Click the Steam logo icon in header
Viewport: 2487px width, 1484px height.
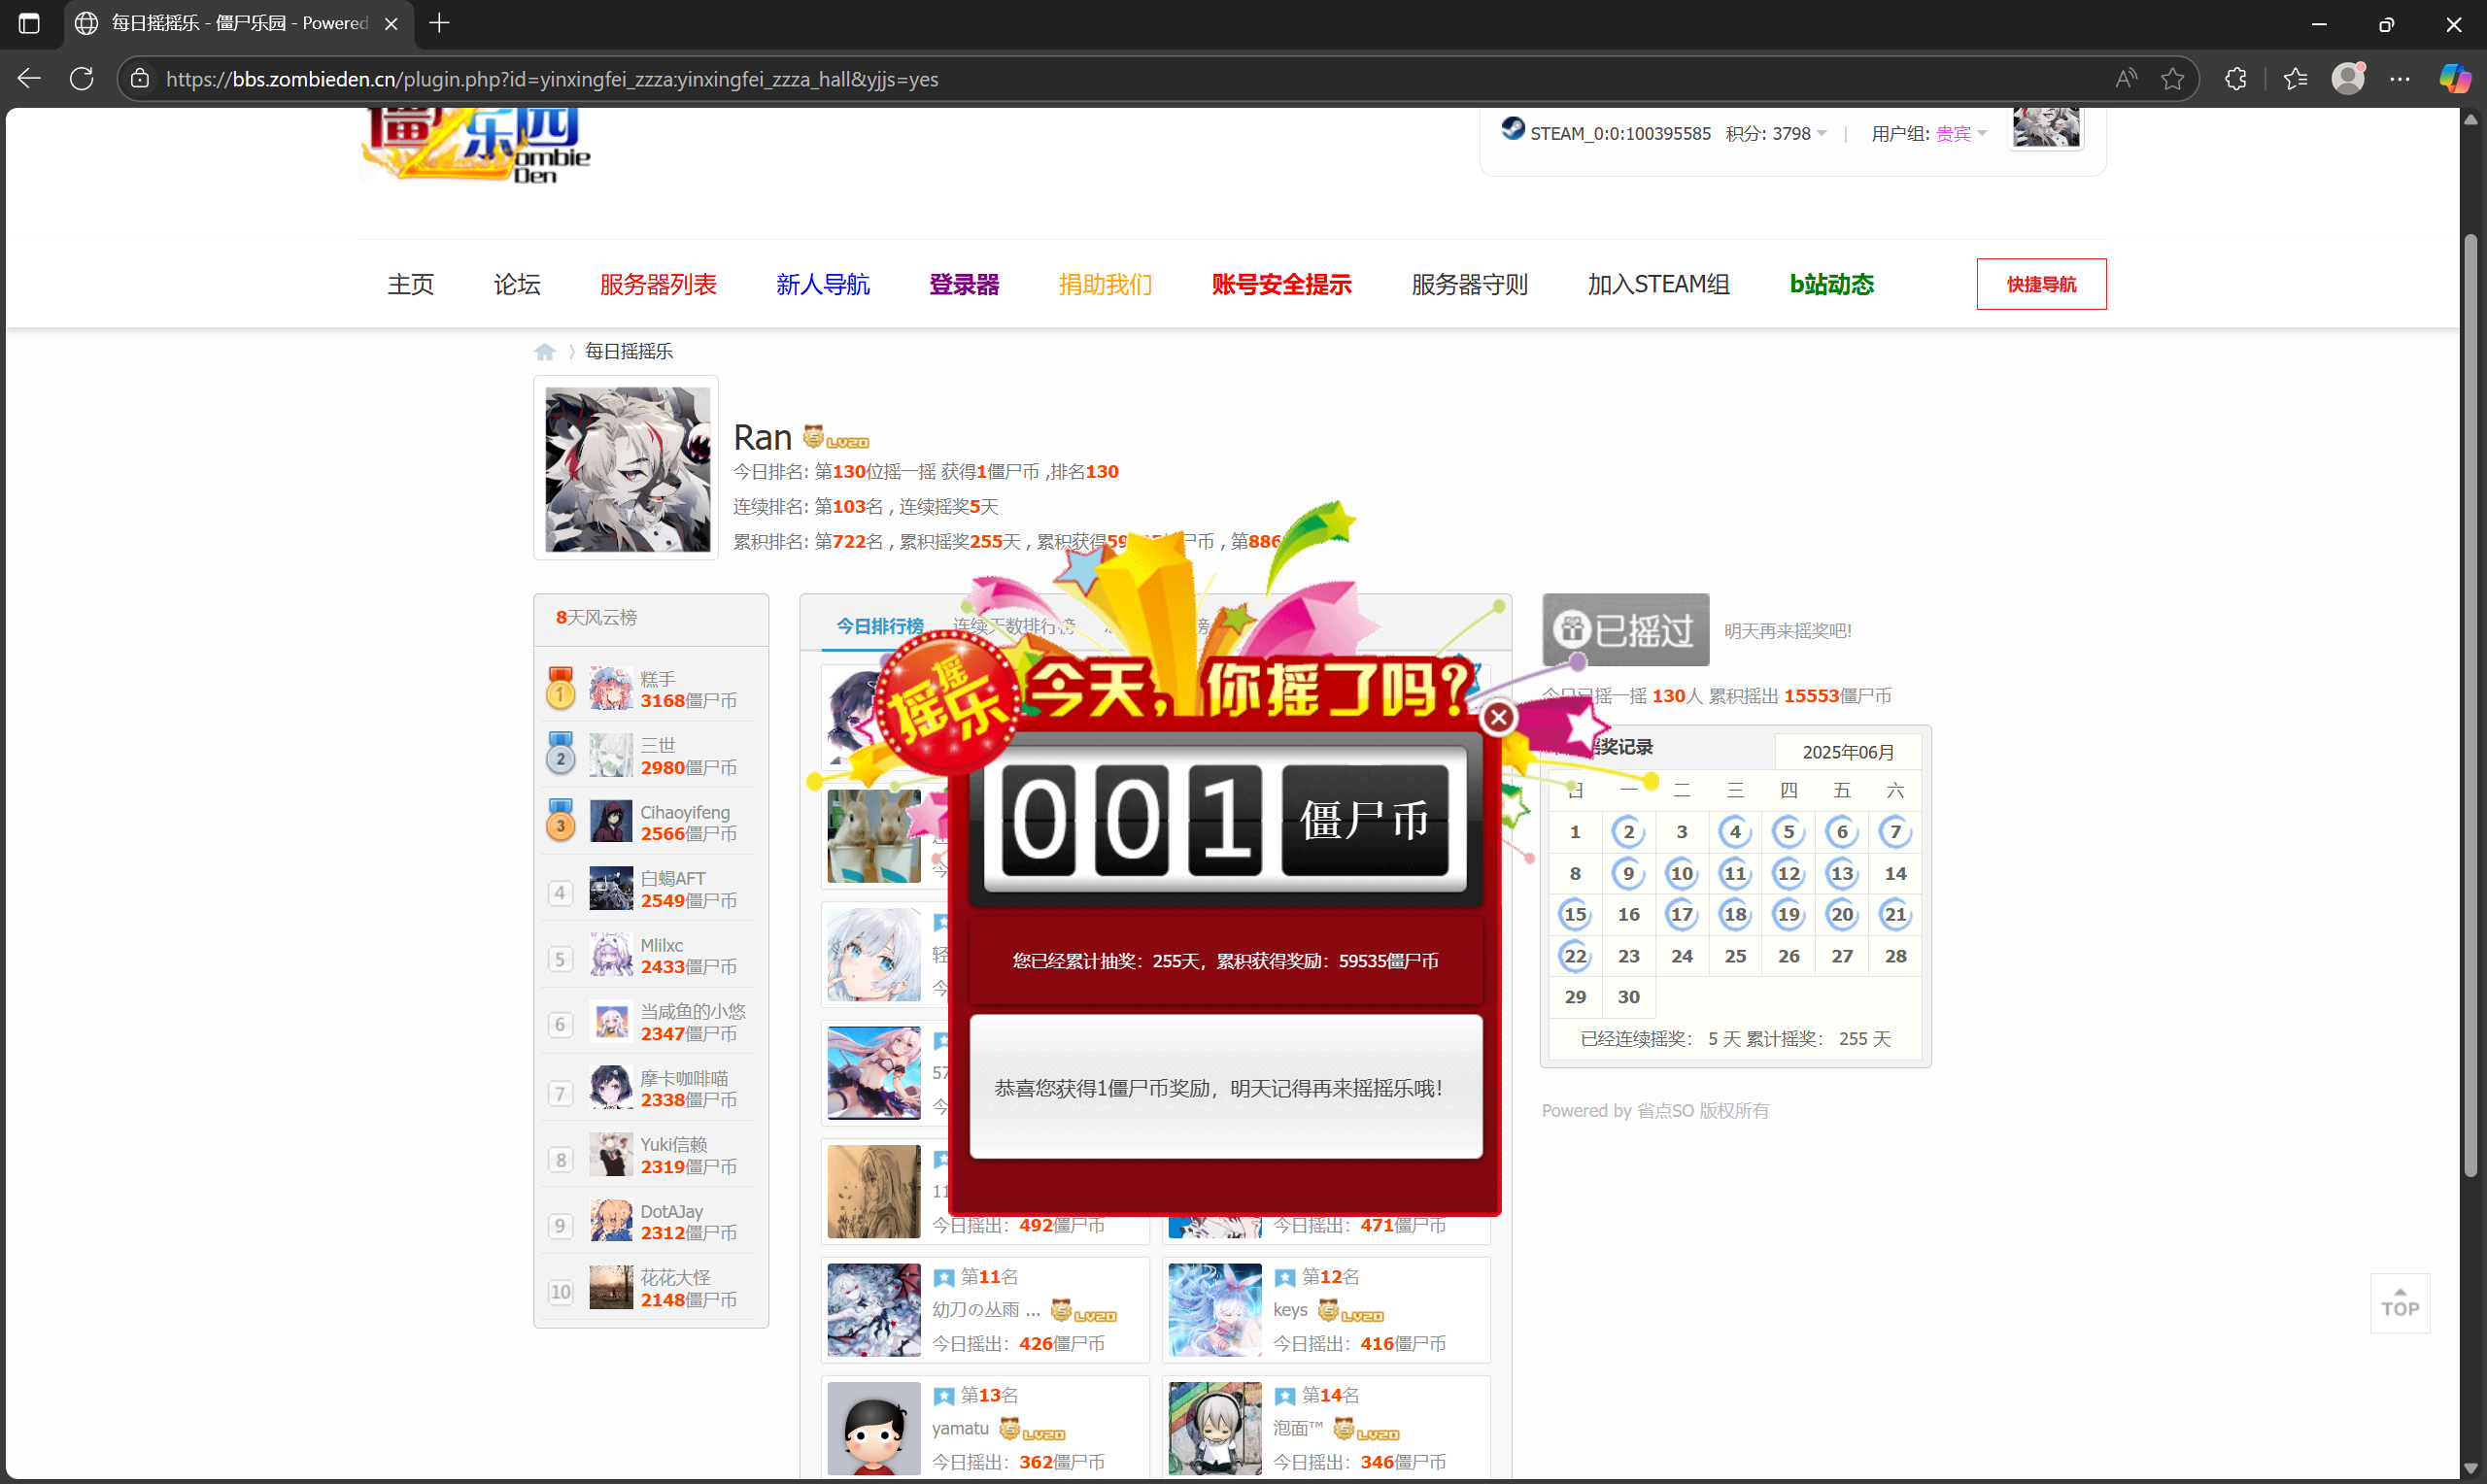click(1512, 130)
